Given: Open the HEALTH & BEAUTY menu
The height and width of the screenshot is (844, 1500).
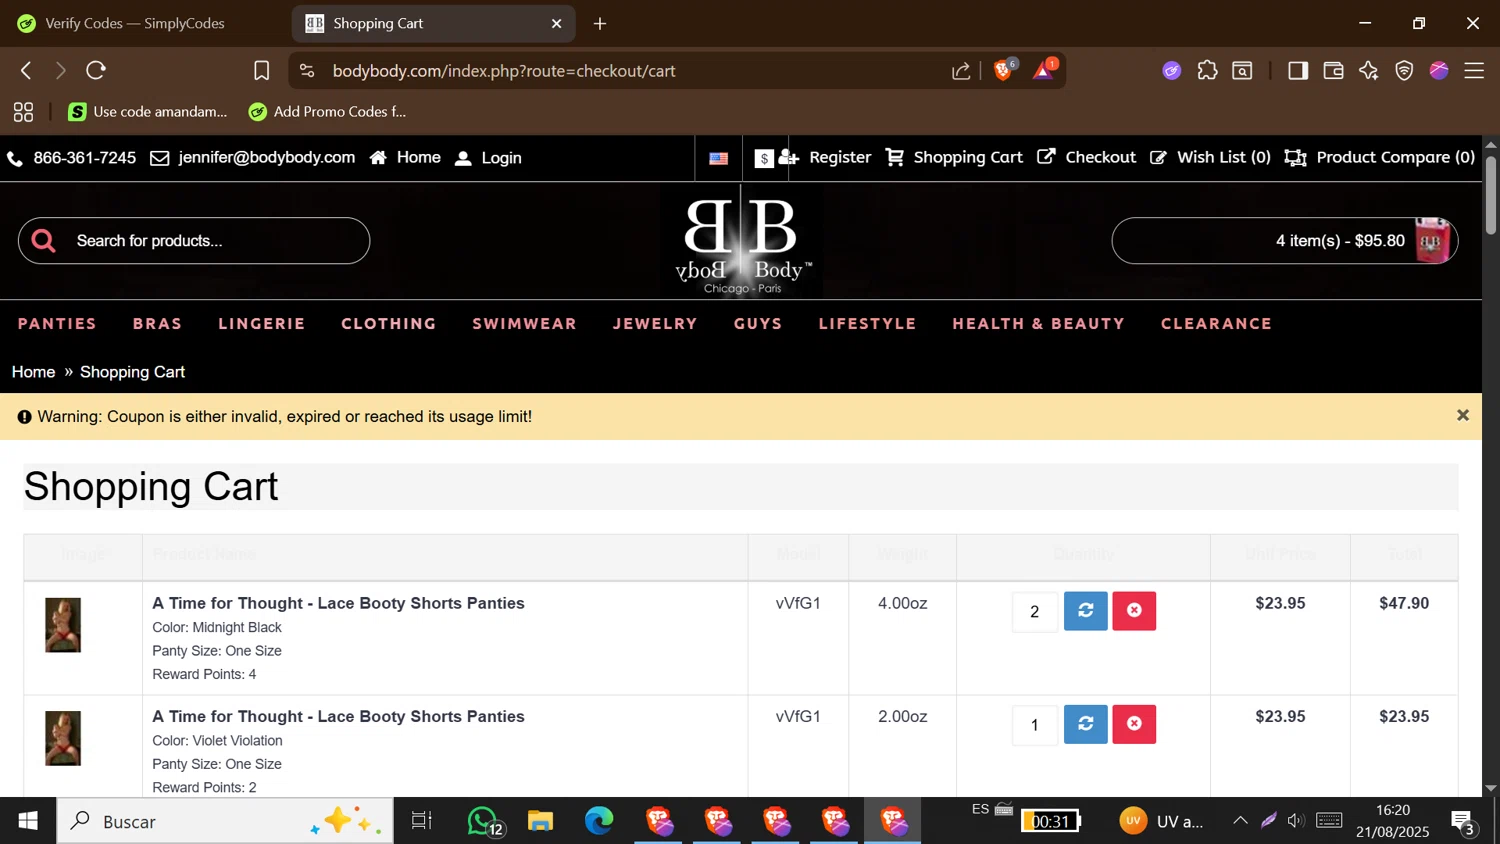Looking at the screenshot, I should (1039, 324).
